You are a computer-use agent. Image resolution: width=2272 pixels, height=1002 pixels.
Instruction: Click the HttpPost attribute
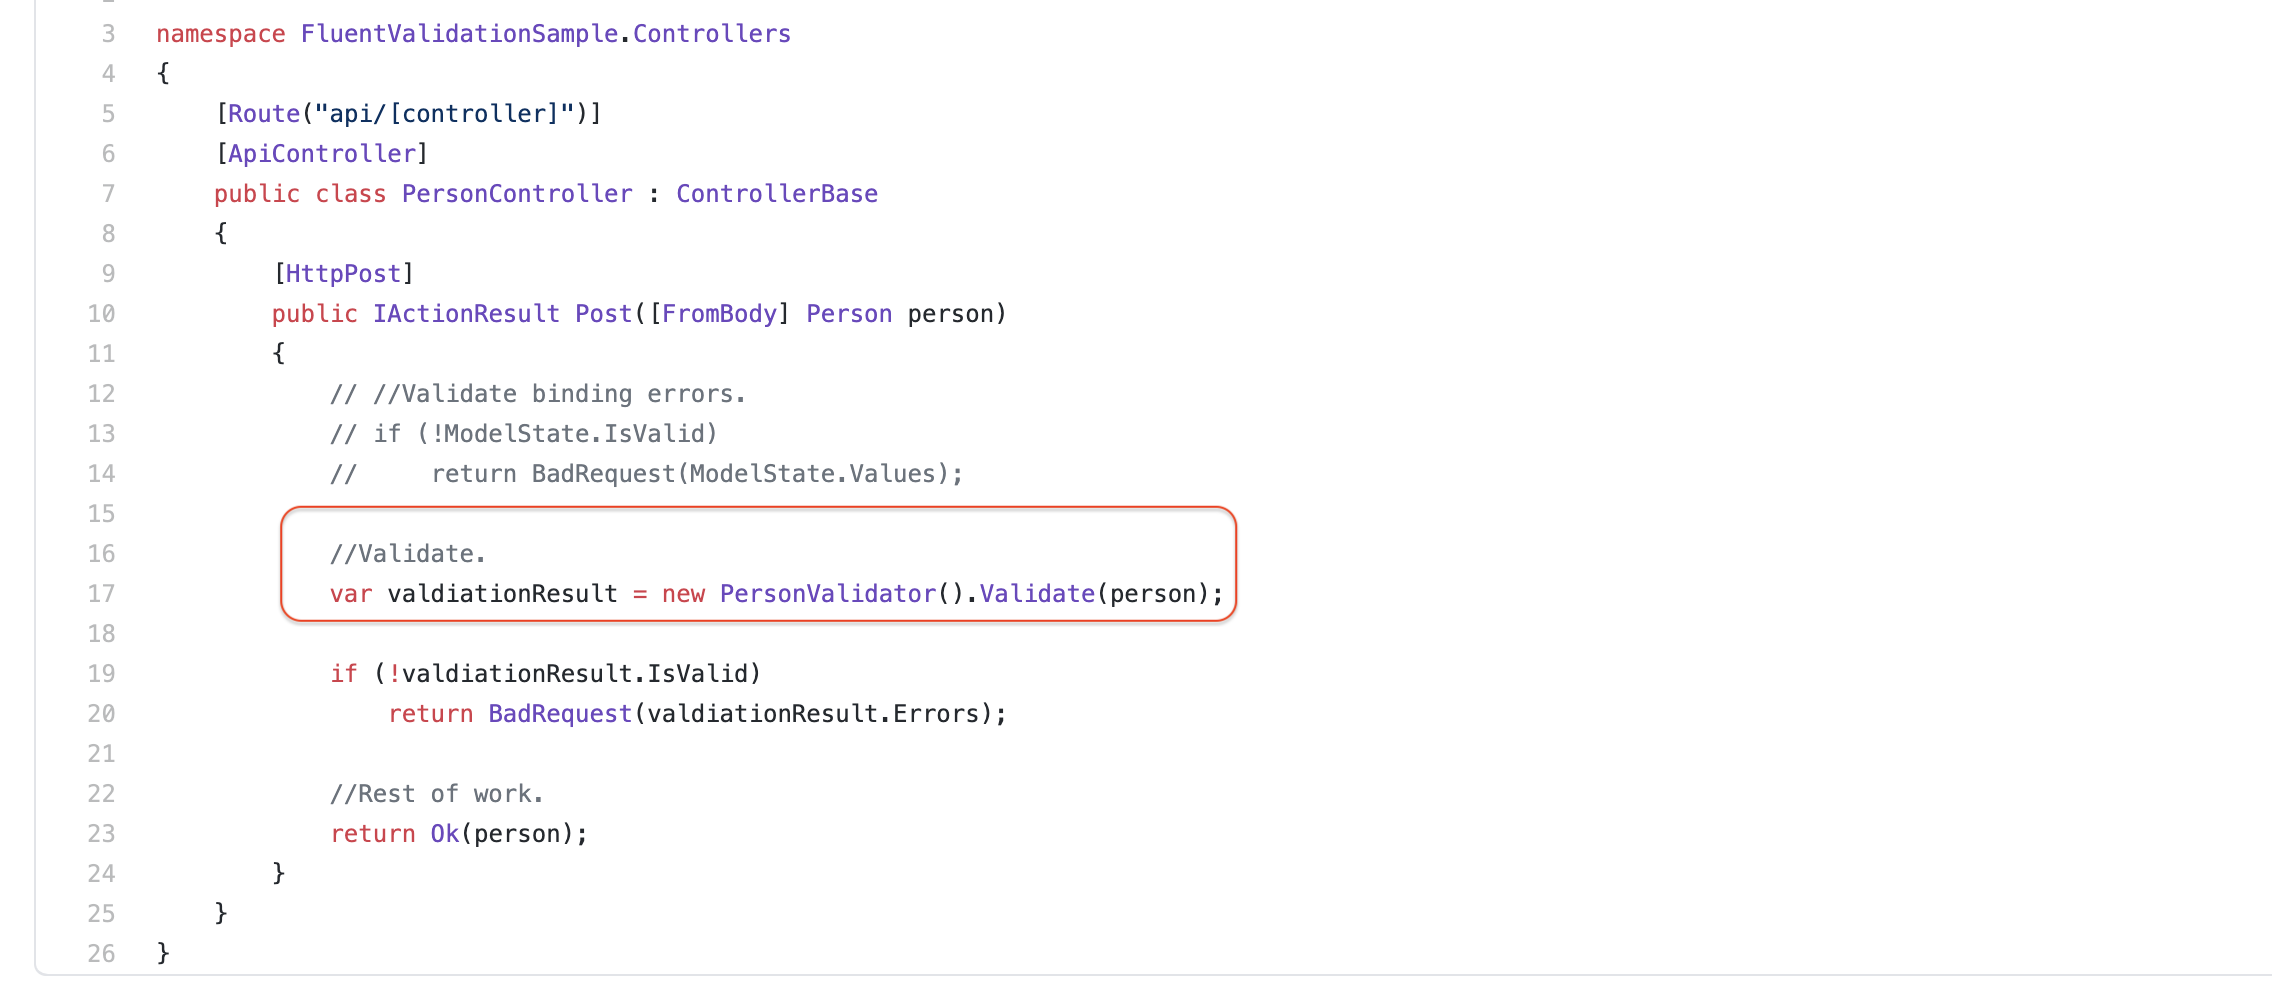tap(343, 274)
